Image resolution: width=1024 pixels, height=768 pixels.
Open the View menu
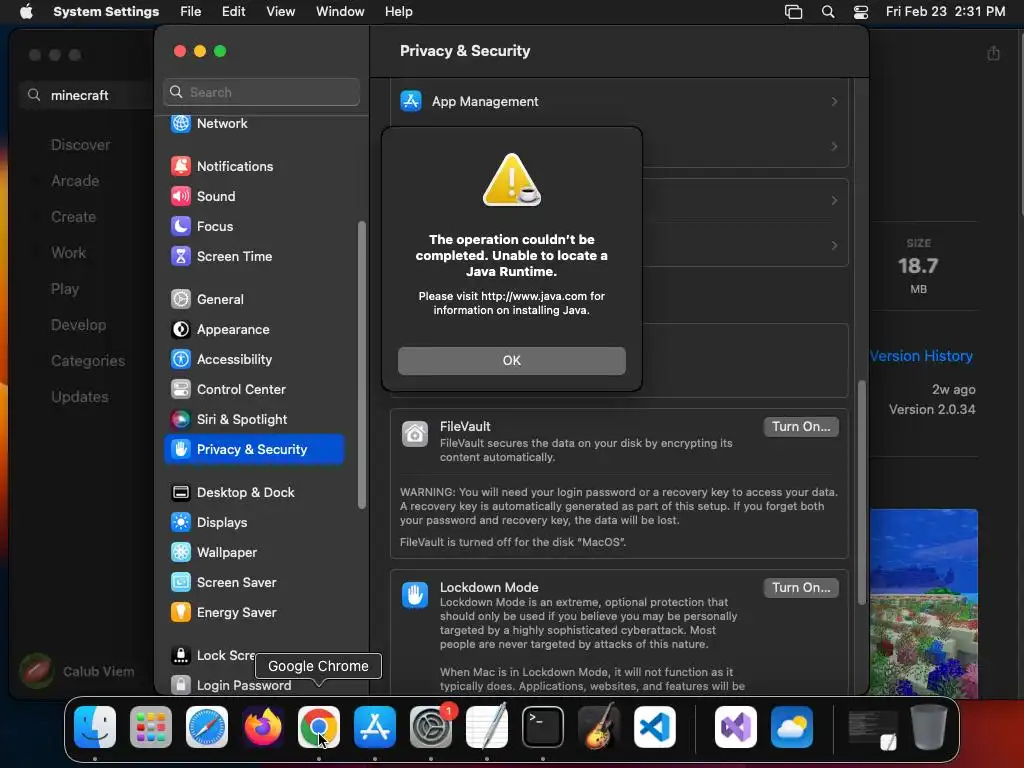click(x=280, y=12)
